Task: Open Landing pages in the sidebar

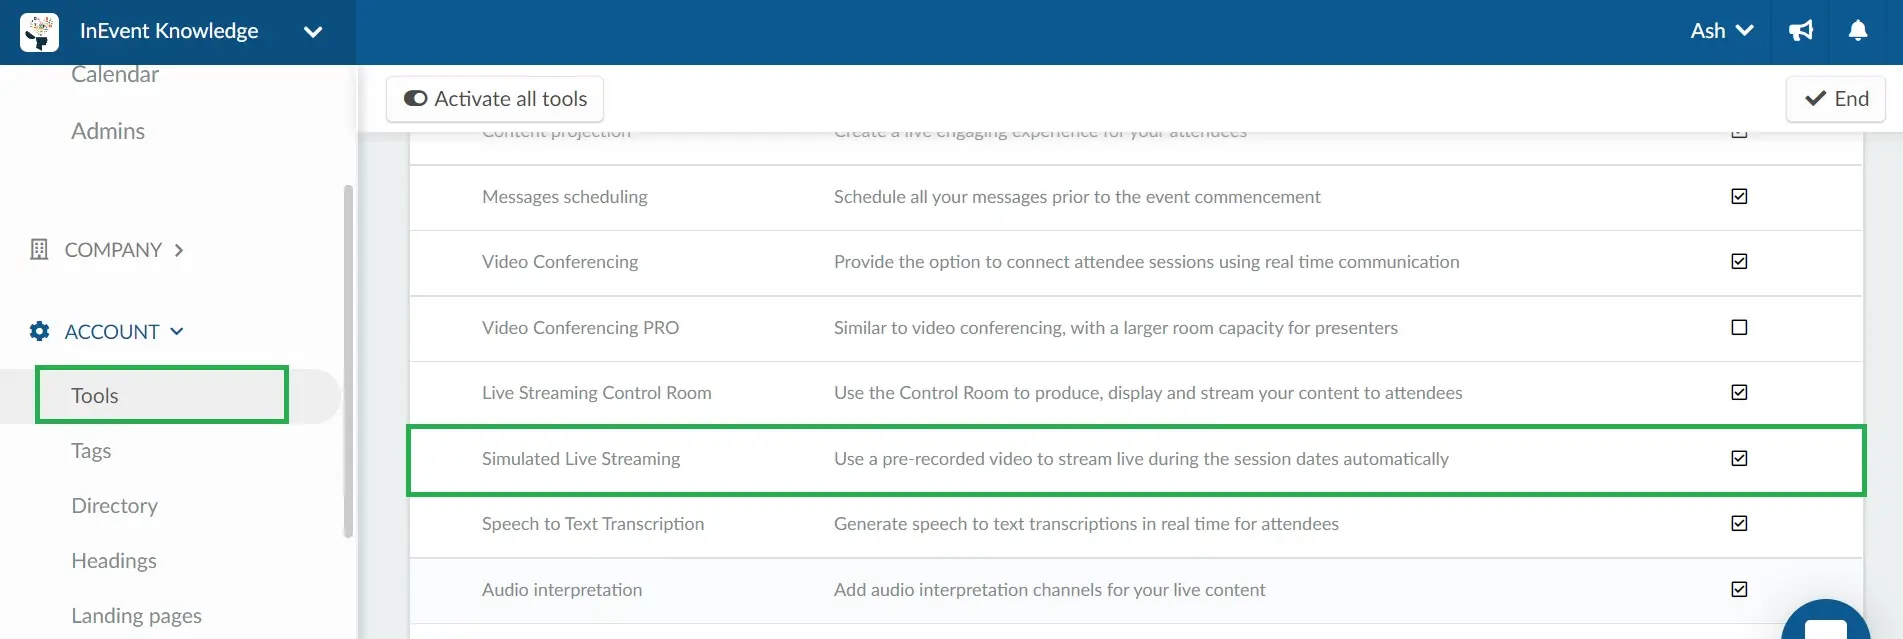Action: 137,616
